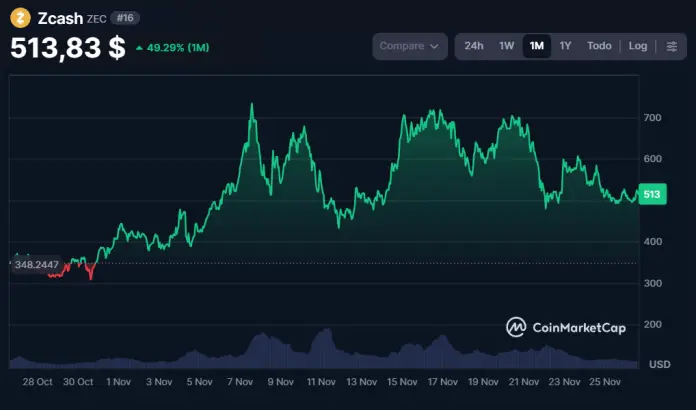
Task: Click the 348.2447 starting price label
Action: pos(36,265)
